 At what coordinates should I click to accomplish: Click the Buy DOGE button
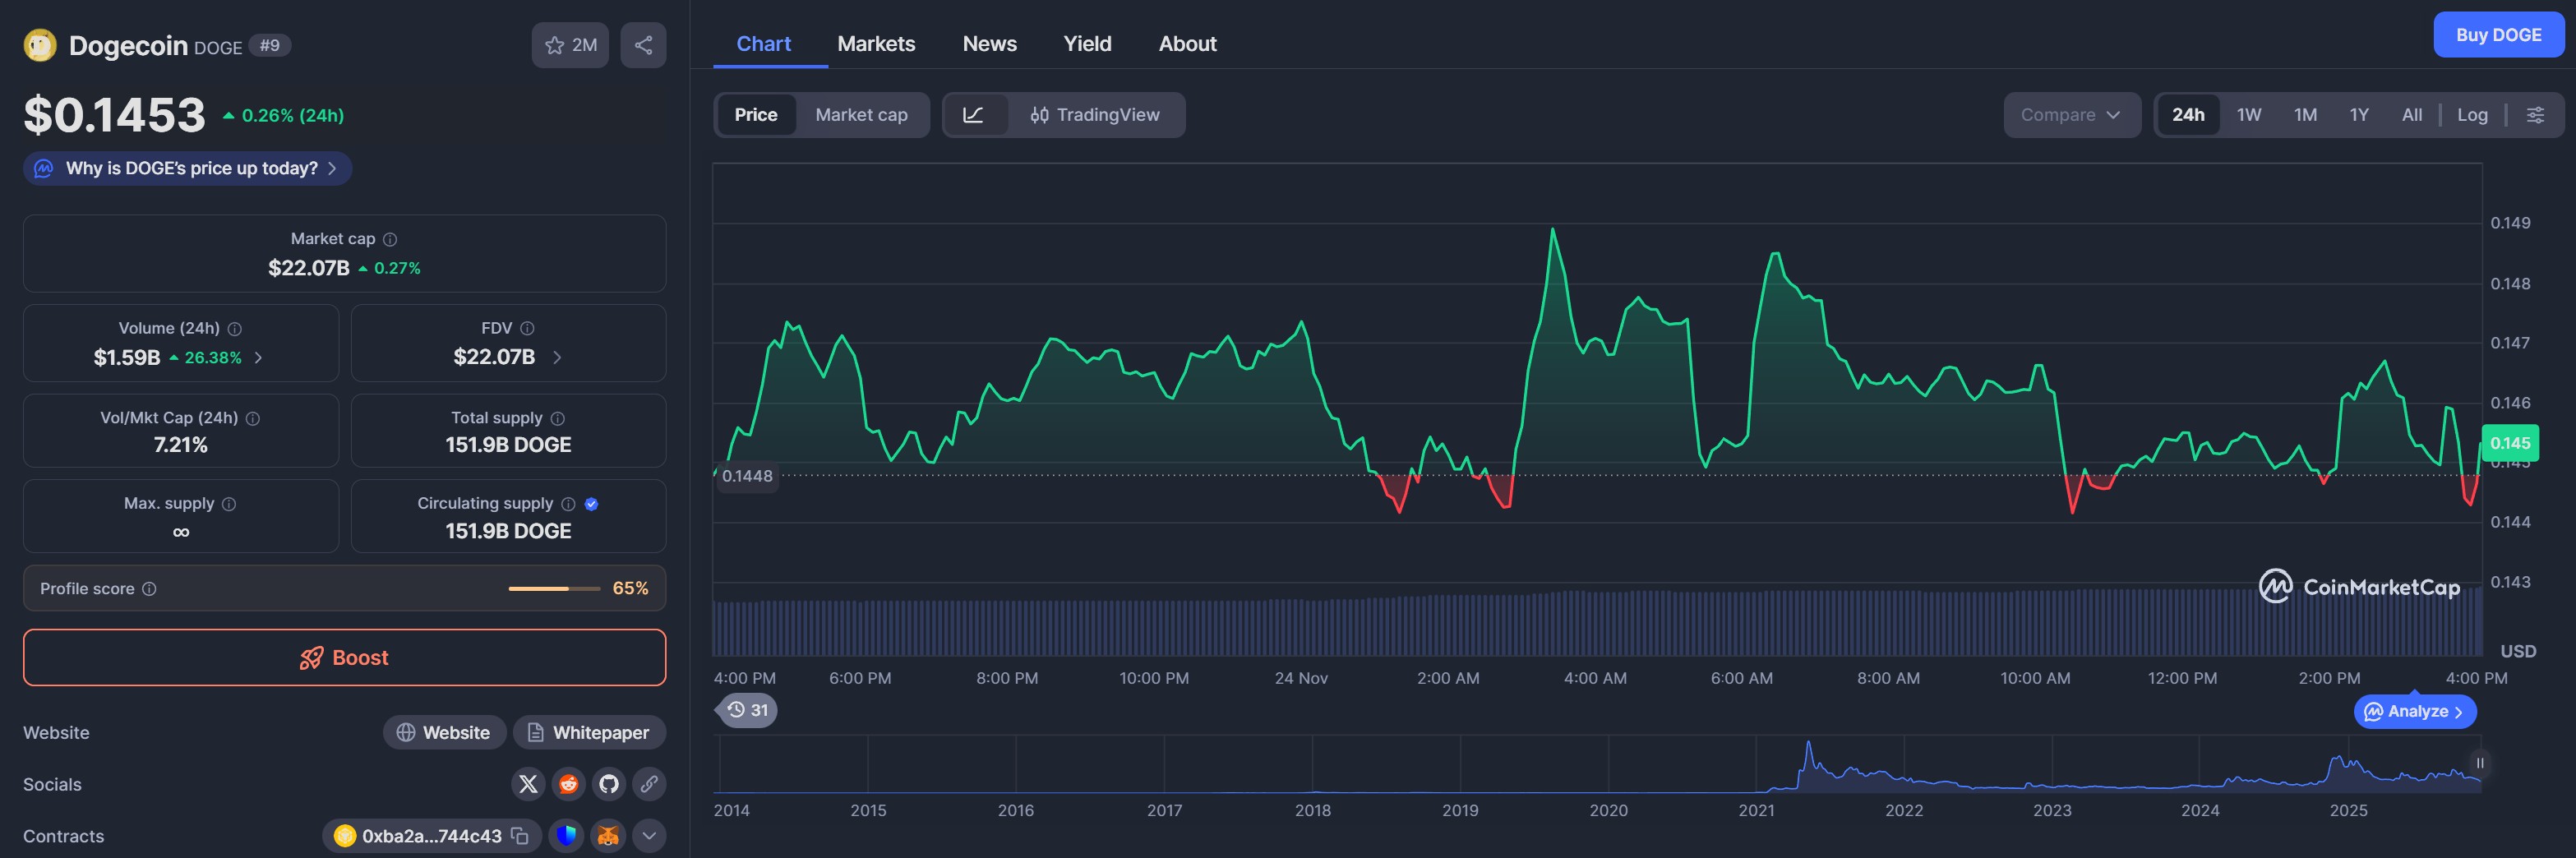pyautogui.click(x=2497, y=35)
